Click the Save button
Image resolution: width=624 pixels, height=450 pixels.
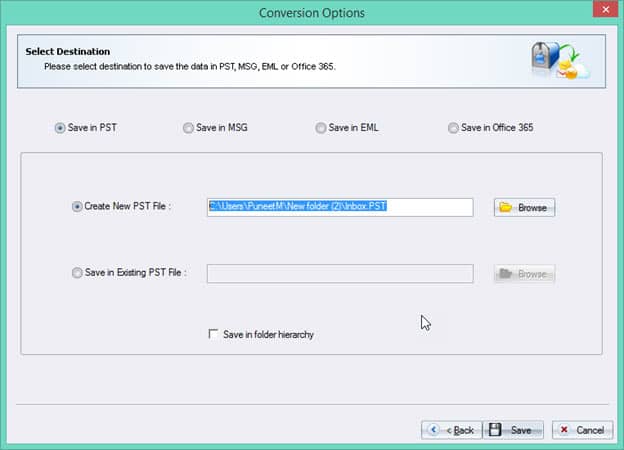click(x=513, y=430)
